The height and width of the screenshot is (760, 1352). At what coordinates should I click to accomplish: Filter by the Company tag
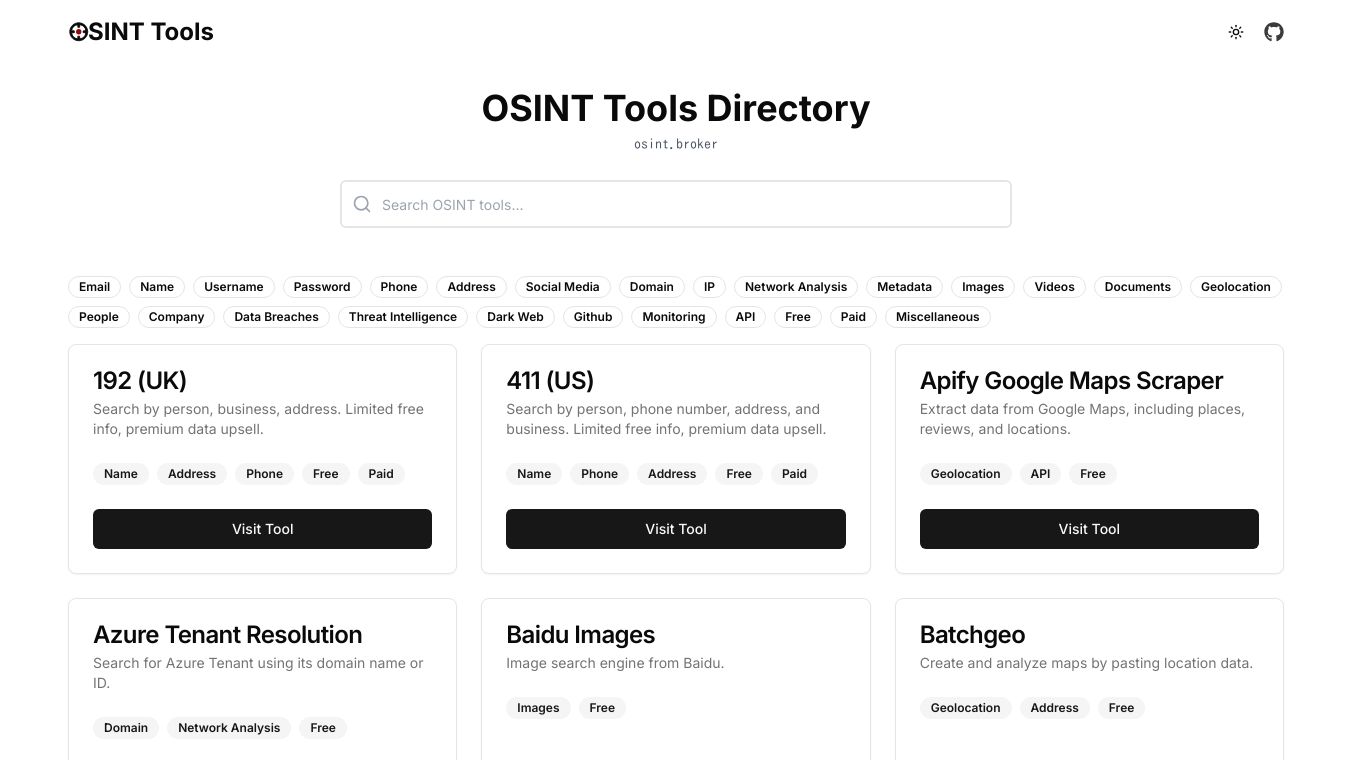(177, 317)
